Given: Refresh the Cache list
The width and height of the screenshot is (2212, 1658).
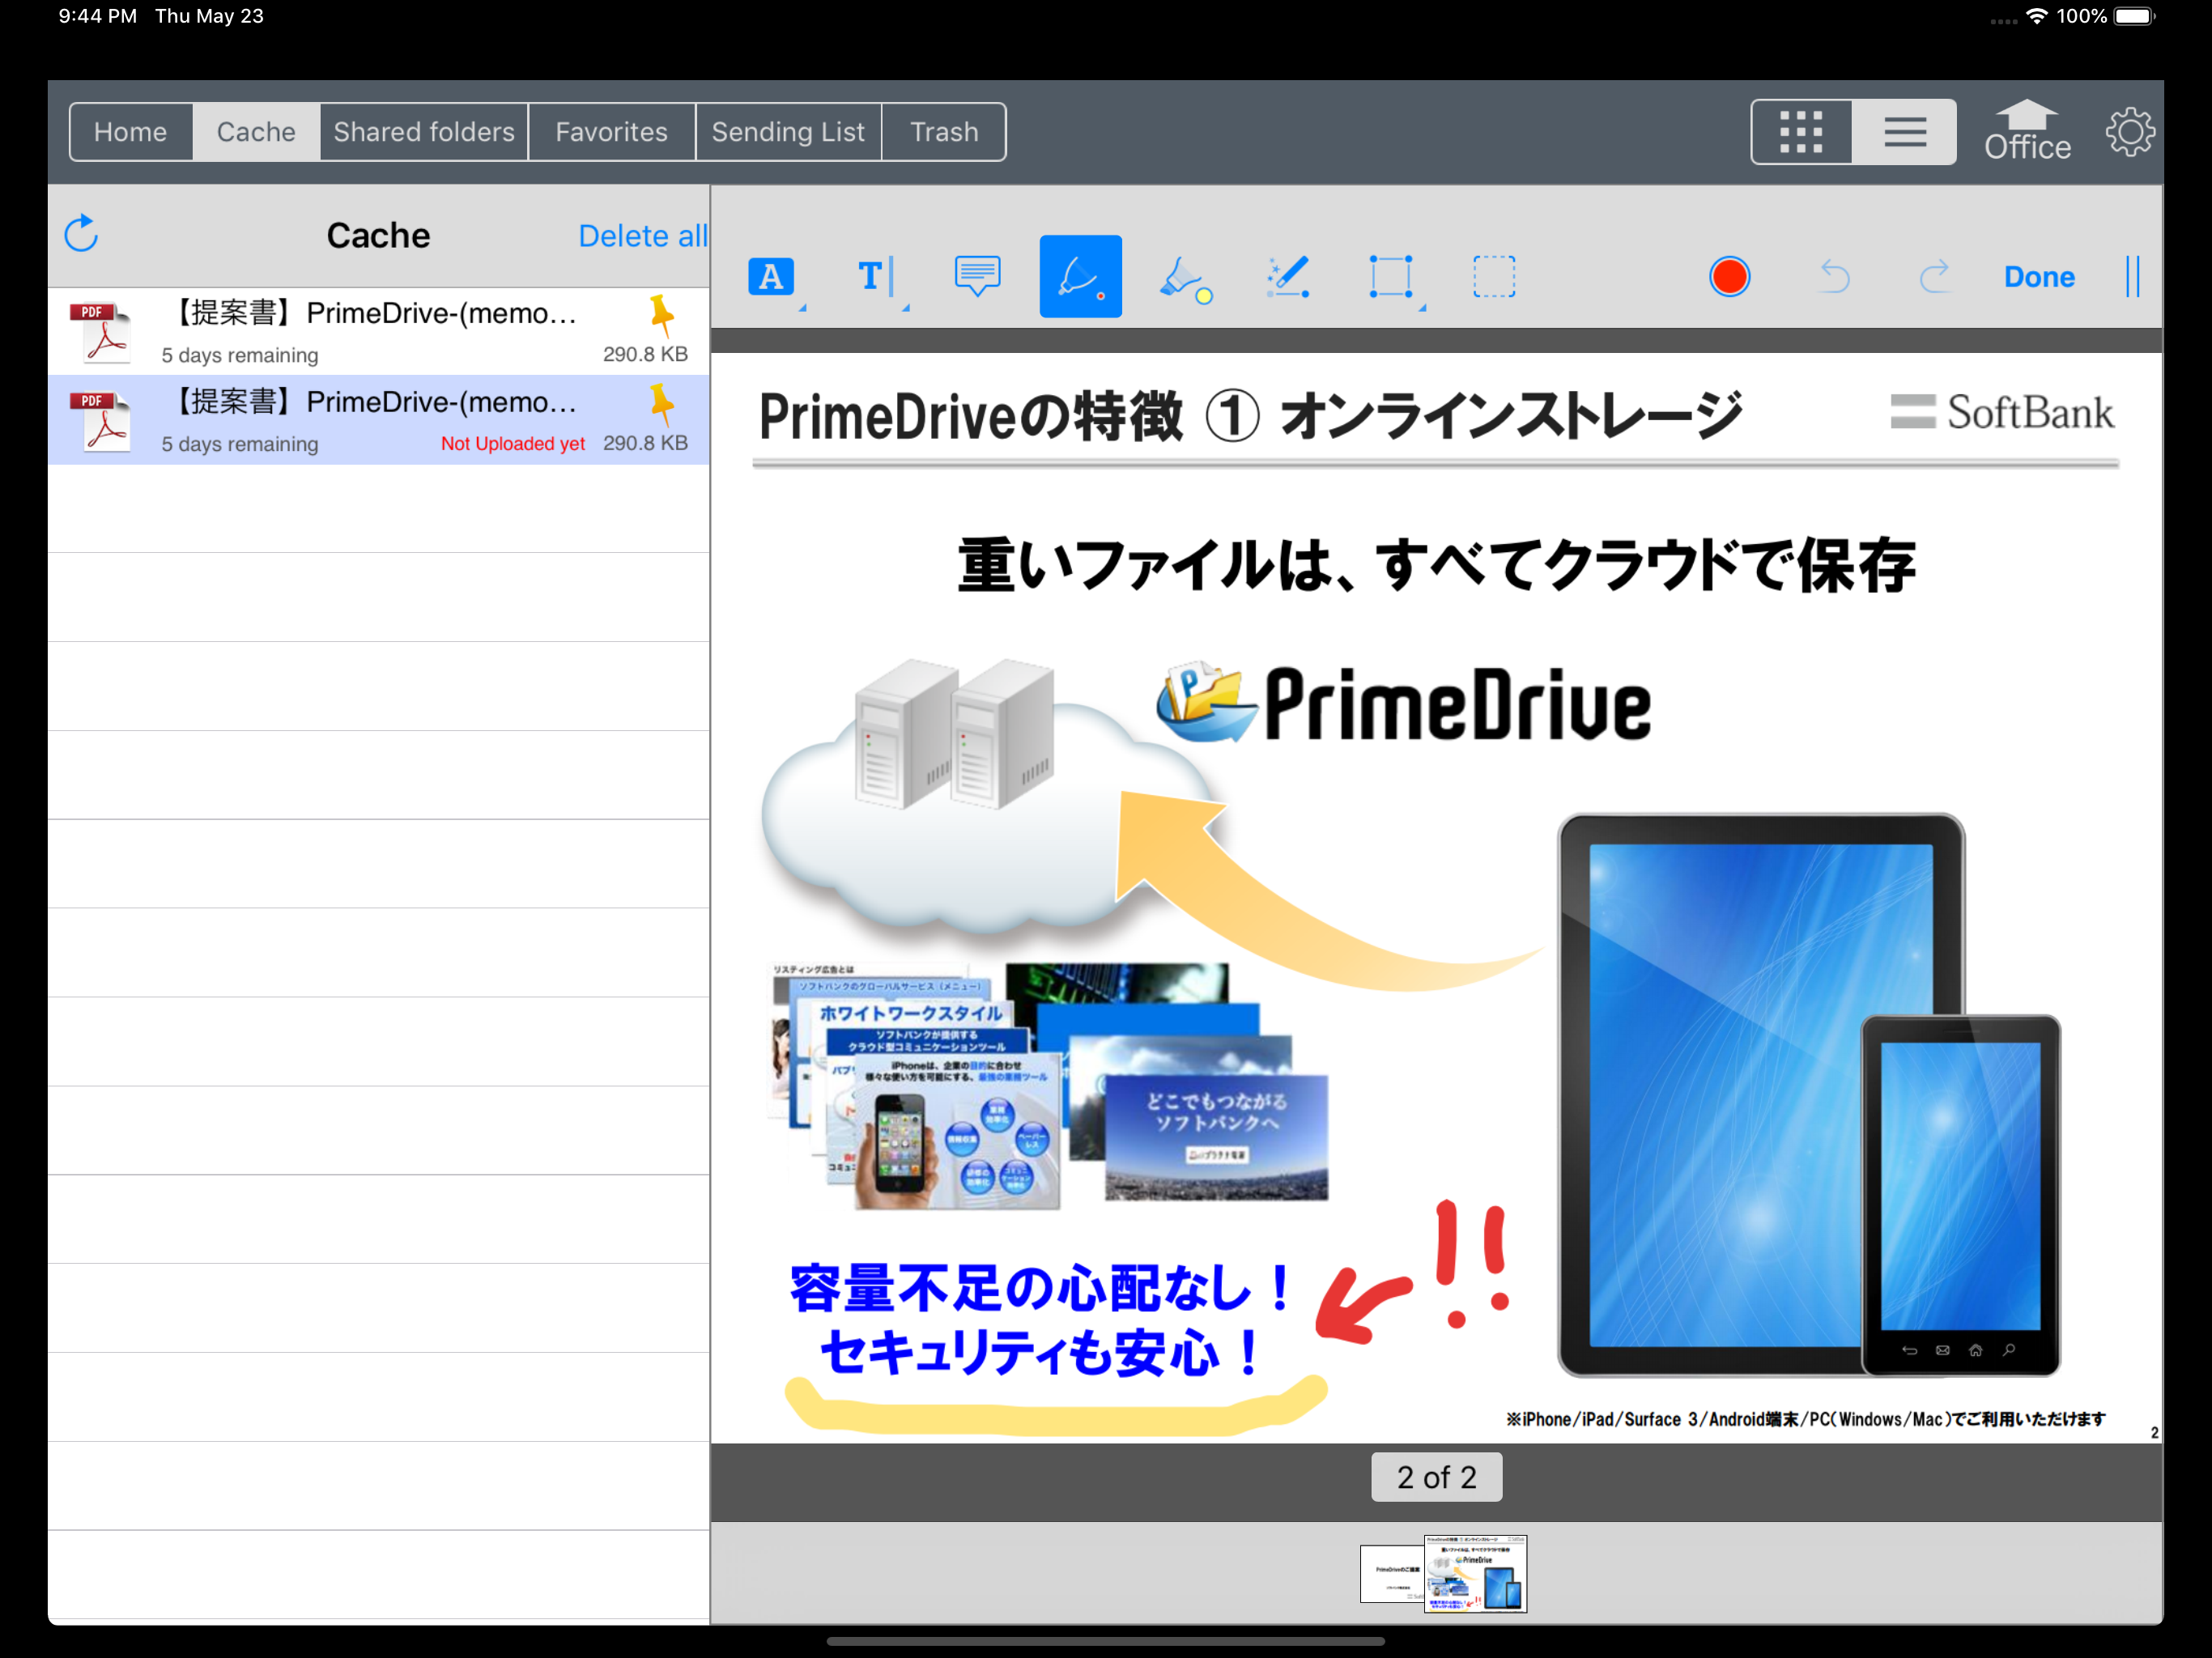Looking at the screenshot, I should tap(81, 234).
